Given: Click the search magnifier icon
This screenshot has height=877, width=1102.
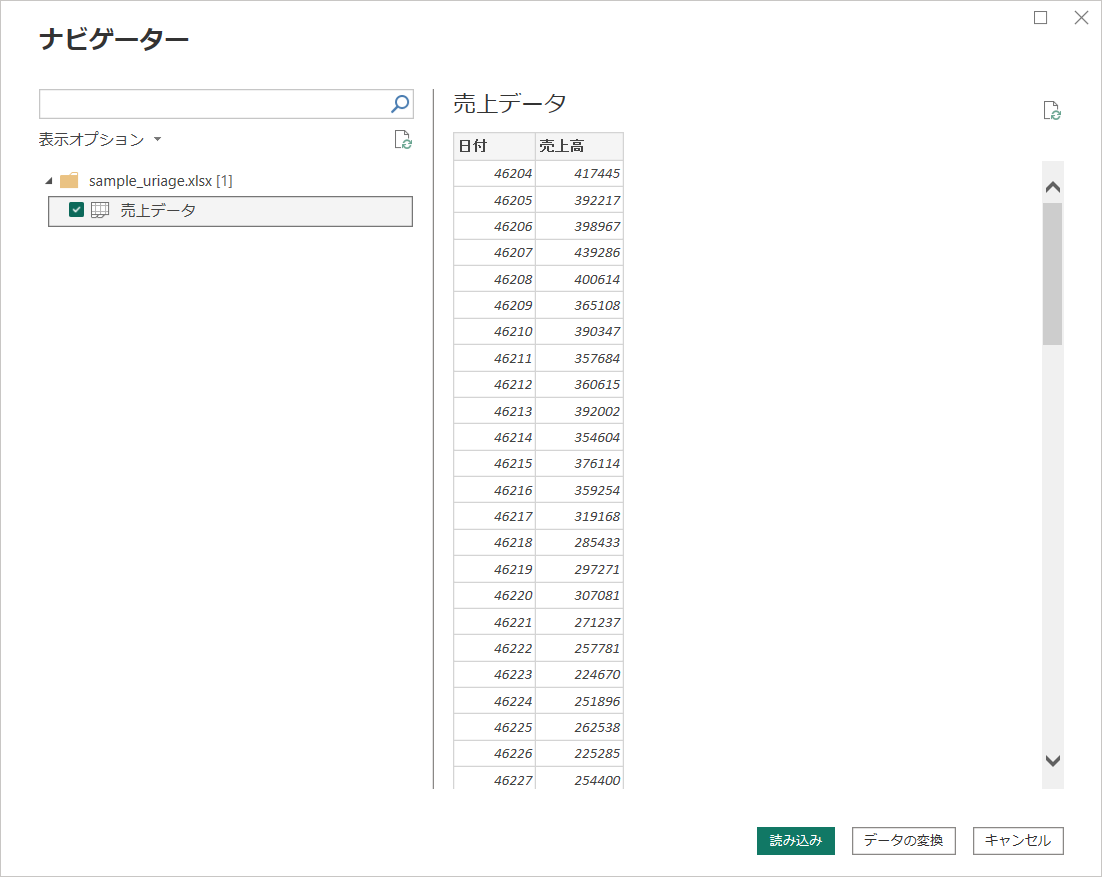Looking at the screenshot, I should click(400, 104).
